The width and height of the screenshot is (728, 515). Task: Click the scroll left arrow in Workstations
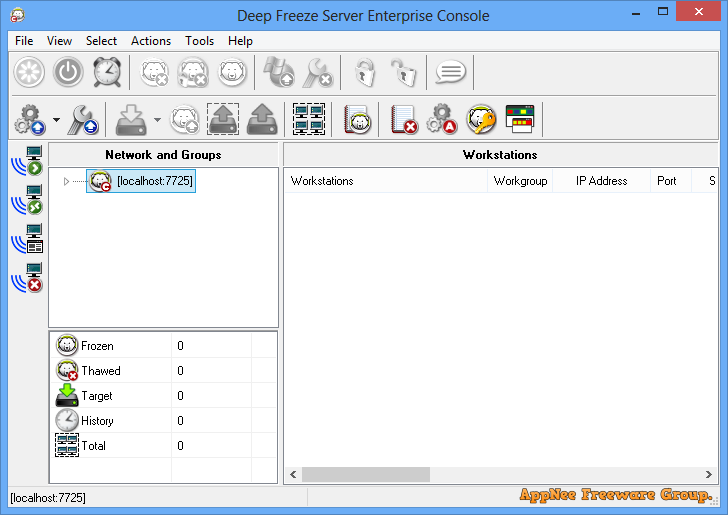point(293,475)
